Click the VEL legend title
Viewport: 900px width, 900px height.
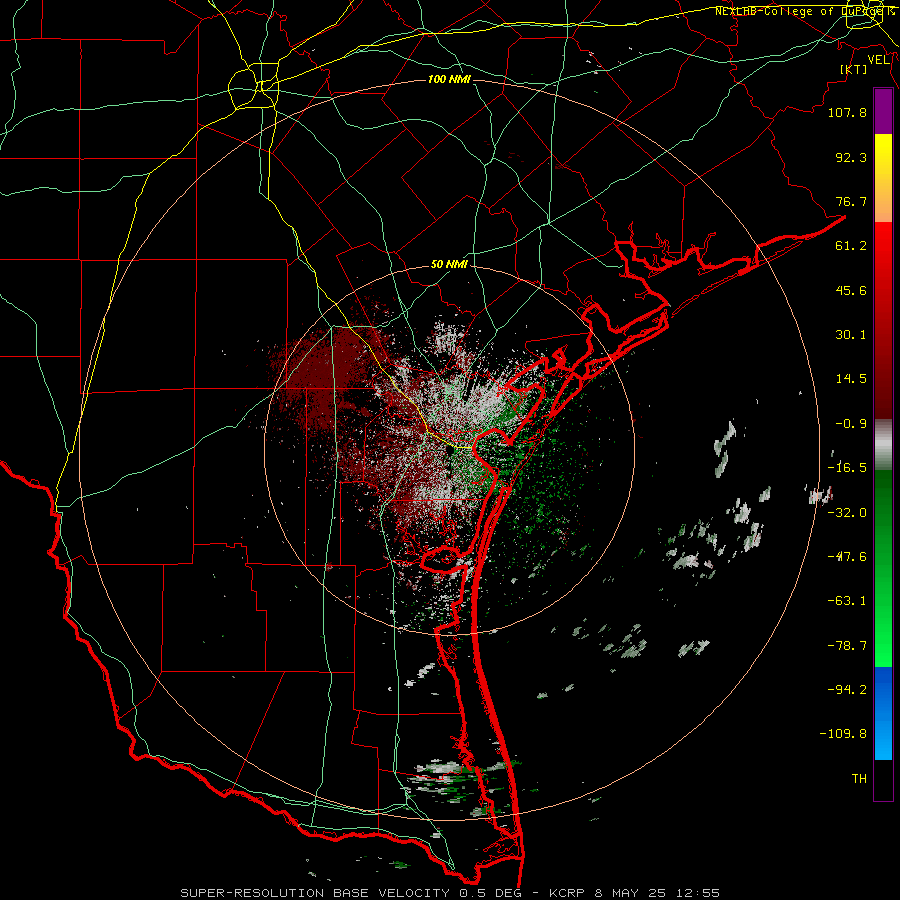878,60
